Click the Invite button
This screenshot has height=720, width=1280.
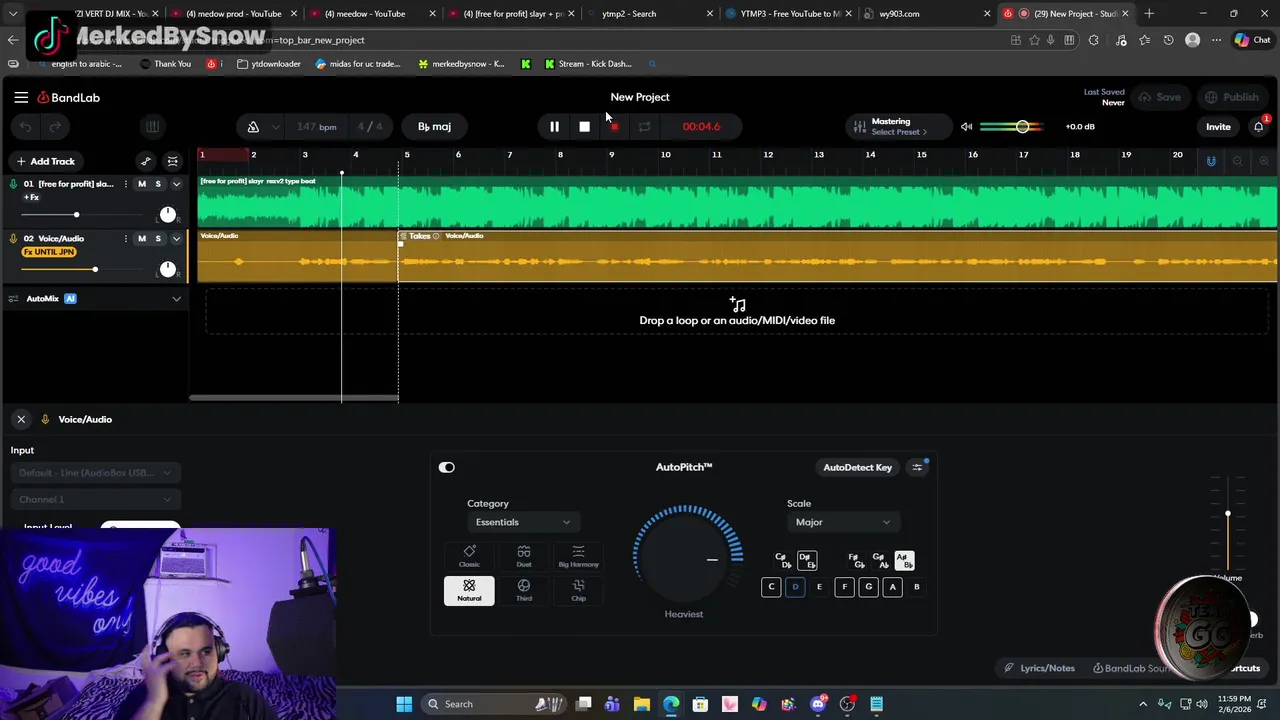tap(1218, 127)
